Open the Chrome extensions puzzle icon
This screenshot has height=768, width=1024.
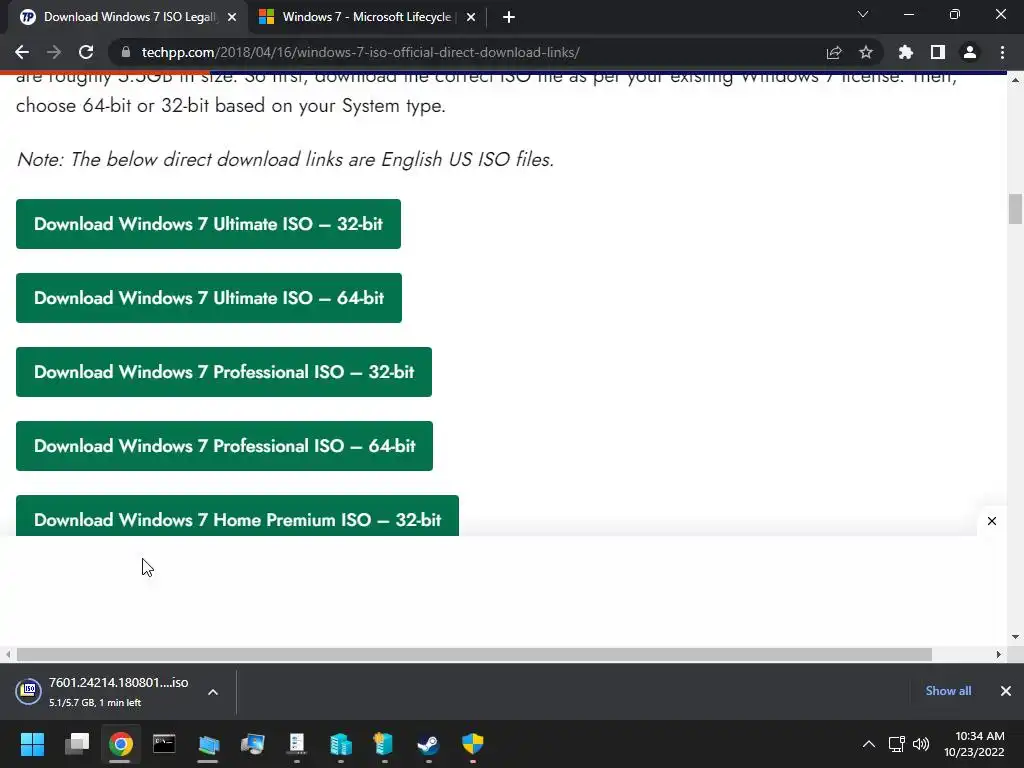906,52
